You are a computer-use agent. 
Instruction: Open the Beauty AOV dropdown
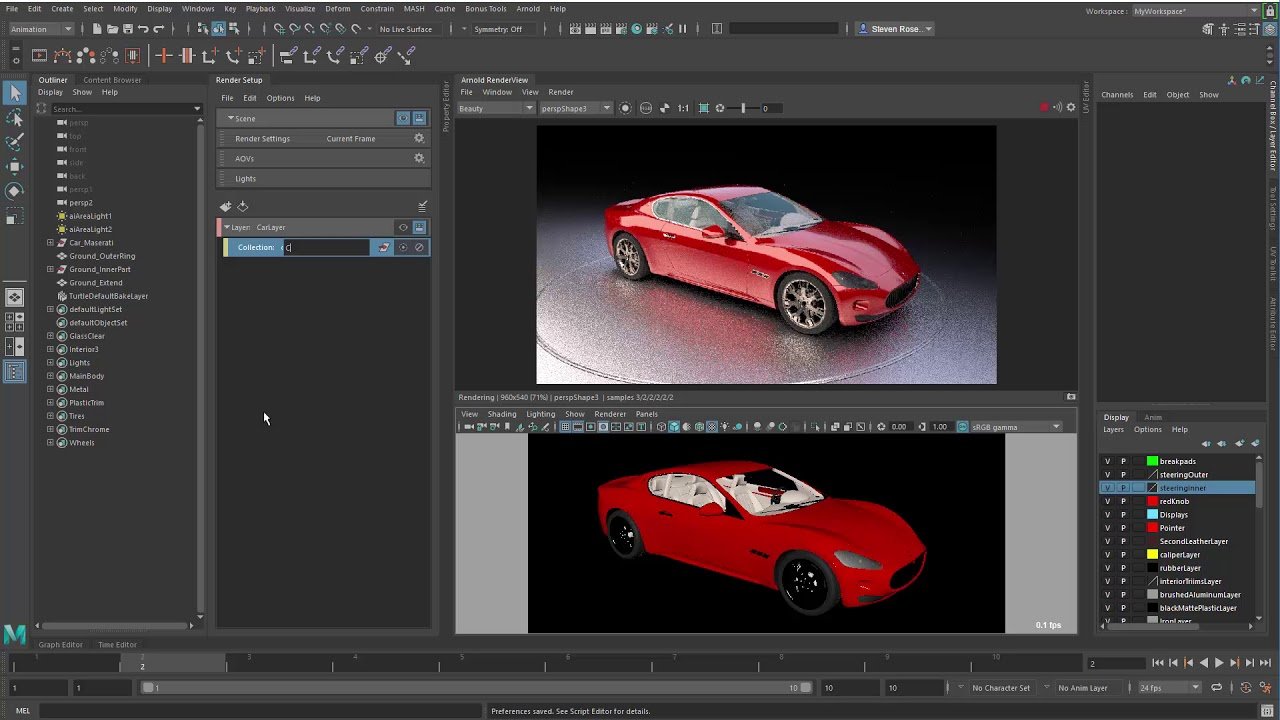[496, 108]
